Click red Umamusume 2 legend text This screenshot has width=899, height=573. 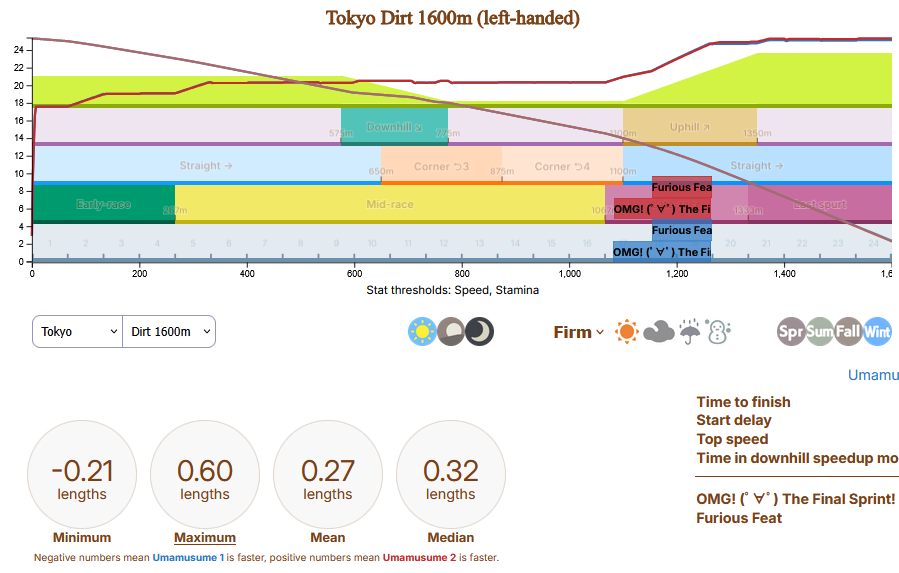(x=419, y=558)
